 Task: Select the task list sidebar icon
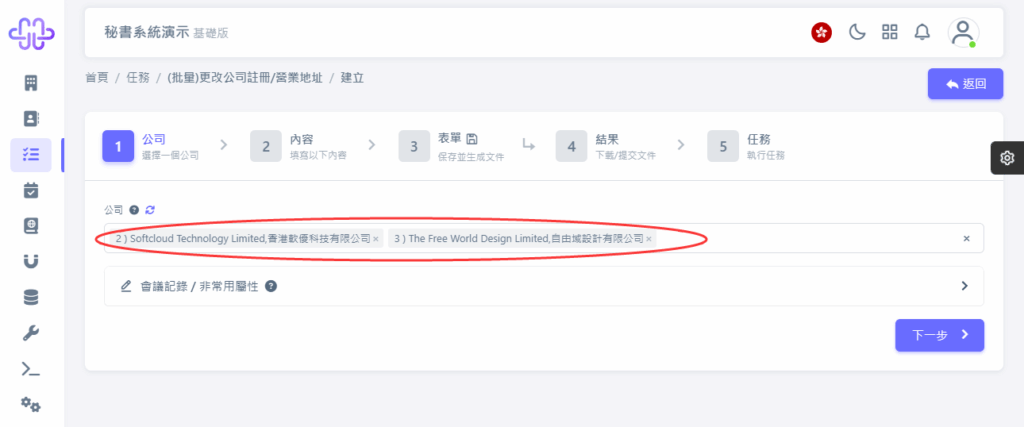point(31,155)
